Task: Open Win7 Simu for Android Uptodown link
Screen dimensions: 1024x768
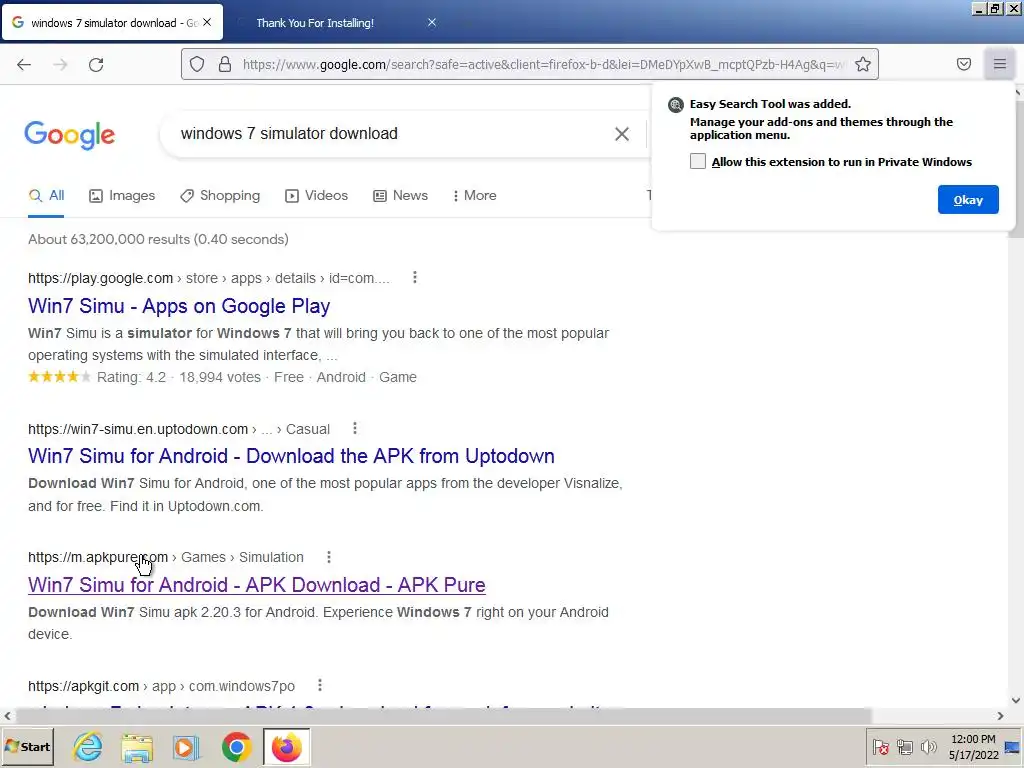Action: tap(291, 456)
